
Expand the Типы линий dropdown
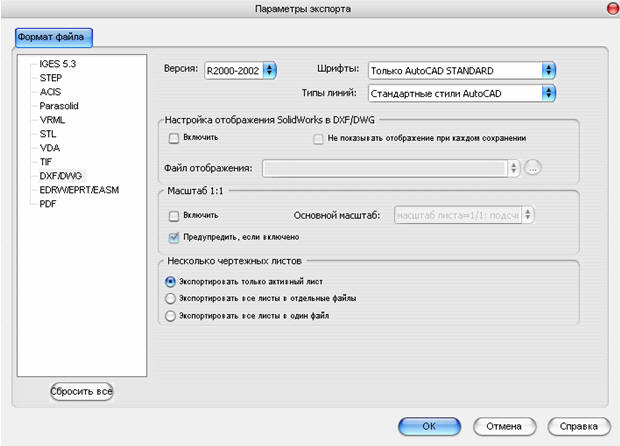tap(462, 93)
